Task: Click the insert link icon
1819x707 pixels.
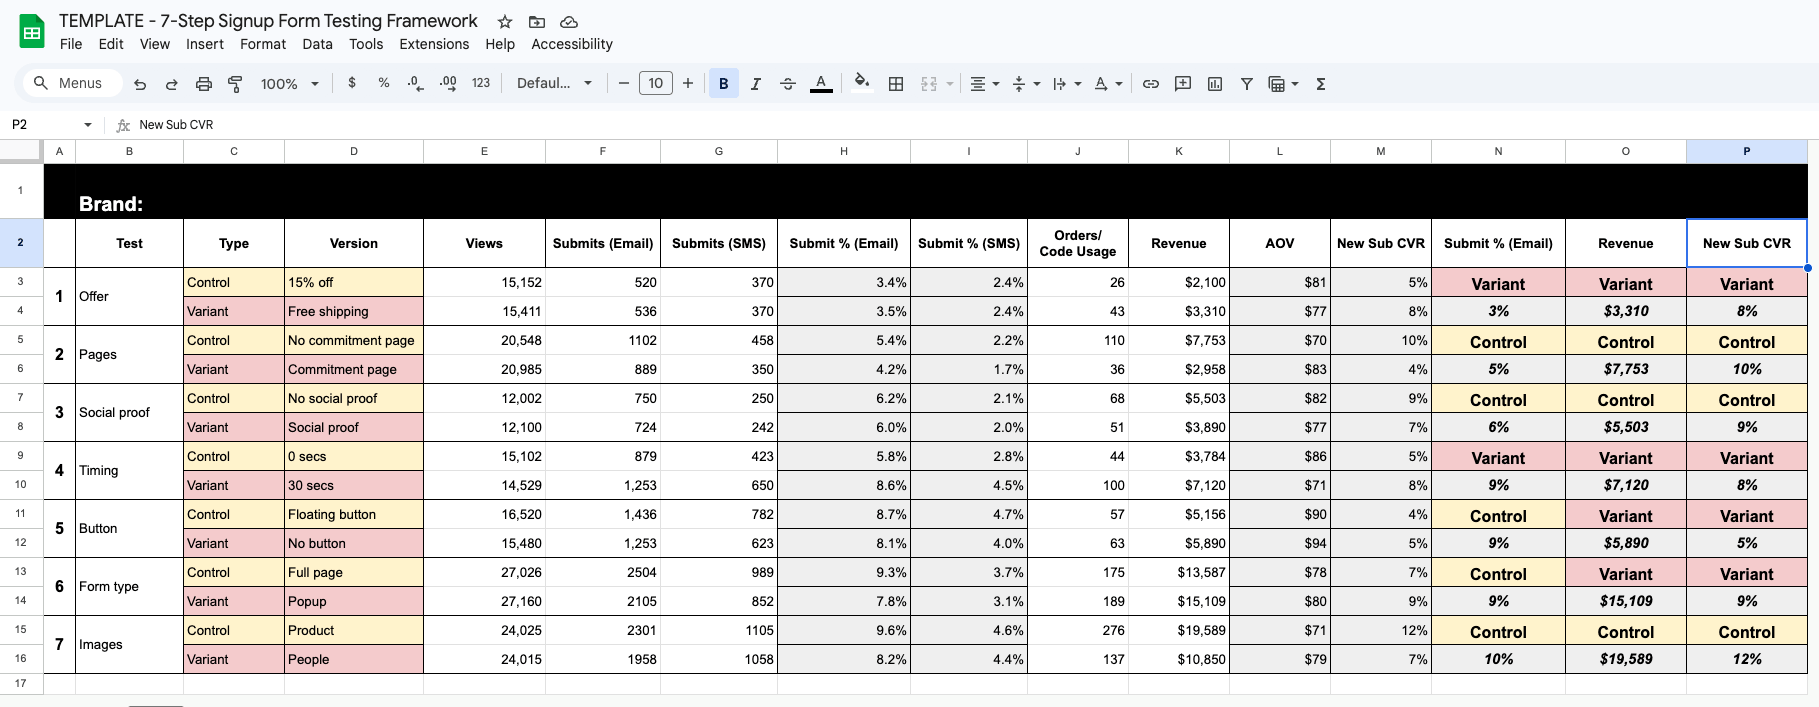Action: point(1151,84)
